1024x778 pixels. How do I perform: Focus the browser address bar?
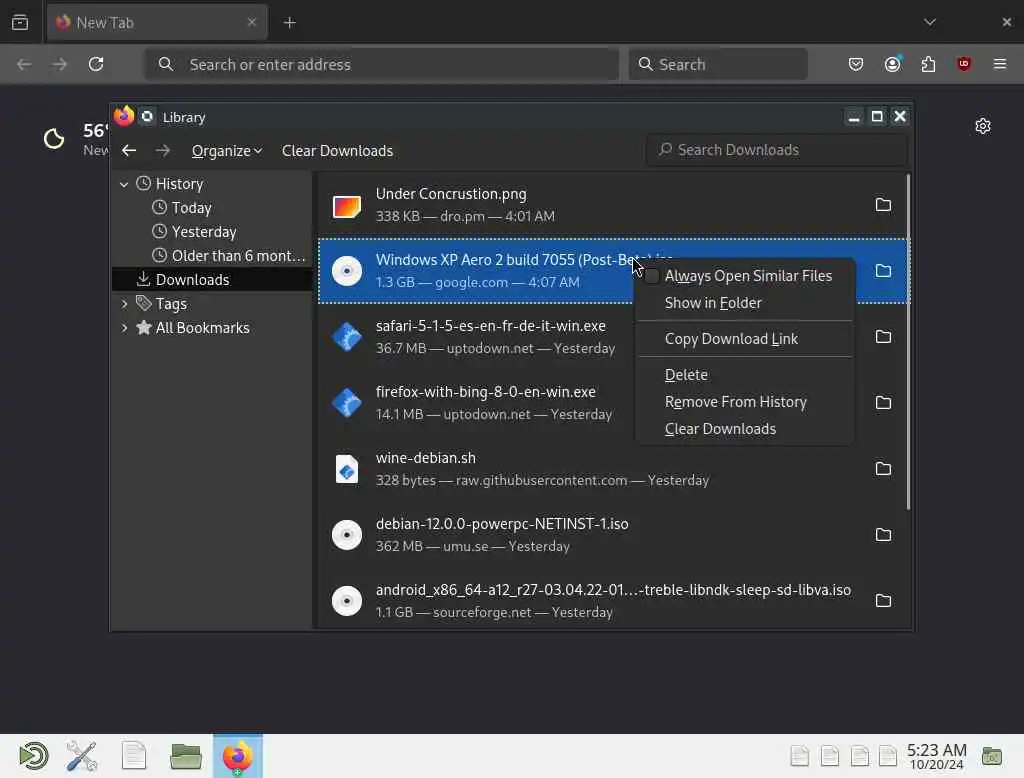[x=381, y=64]
